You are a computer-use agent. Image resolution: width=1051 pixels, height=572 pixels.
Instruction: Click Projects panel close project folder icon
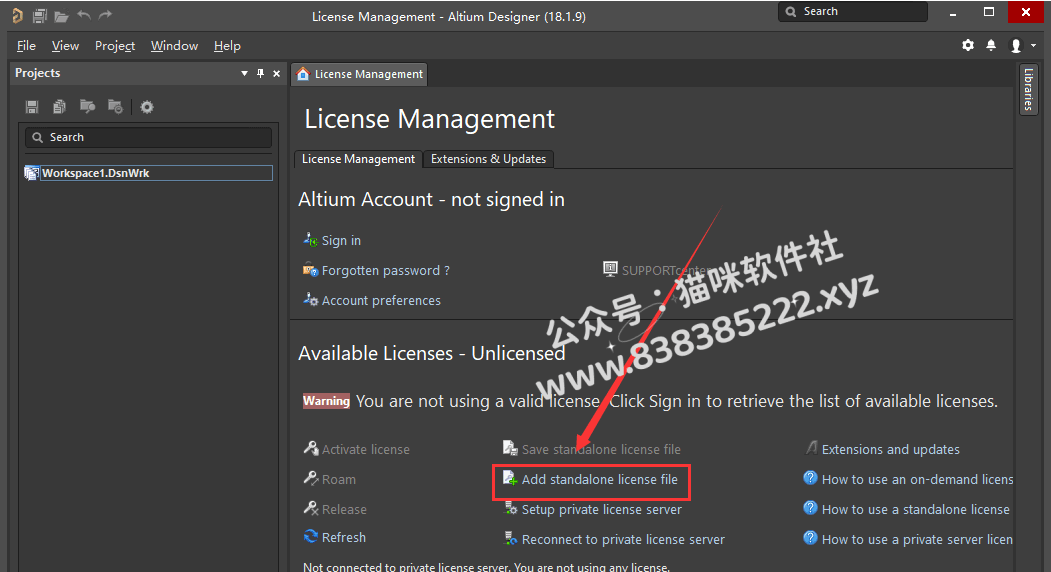[x=115, y=107]
